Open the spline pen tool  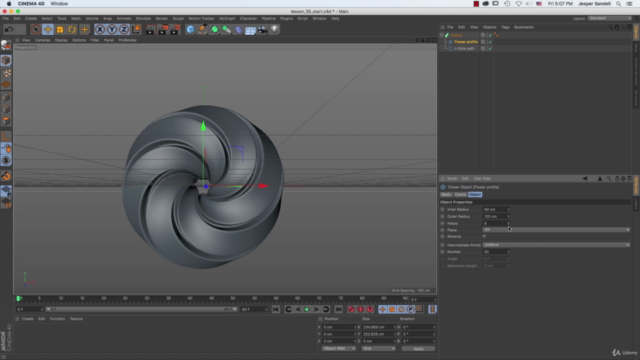click(202, 29)
